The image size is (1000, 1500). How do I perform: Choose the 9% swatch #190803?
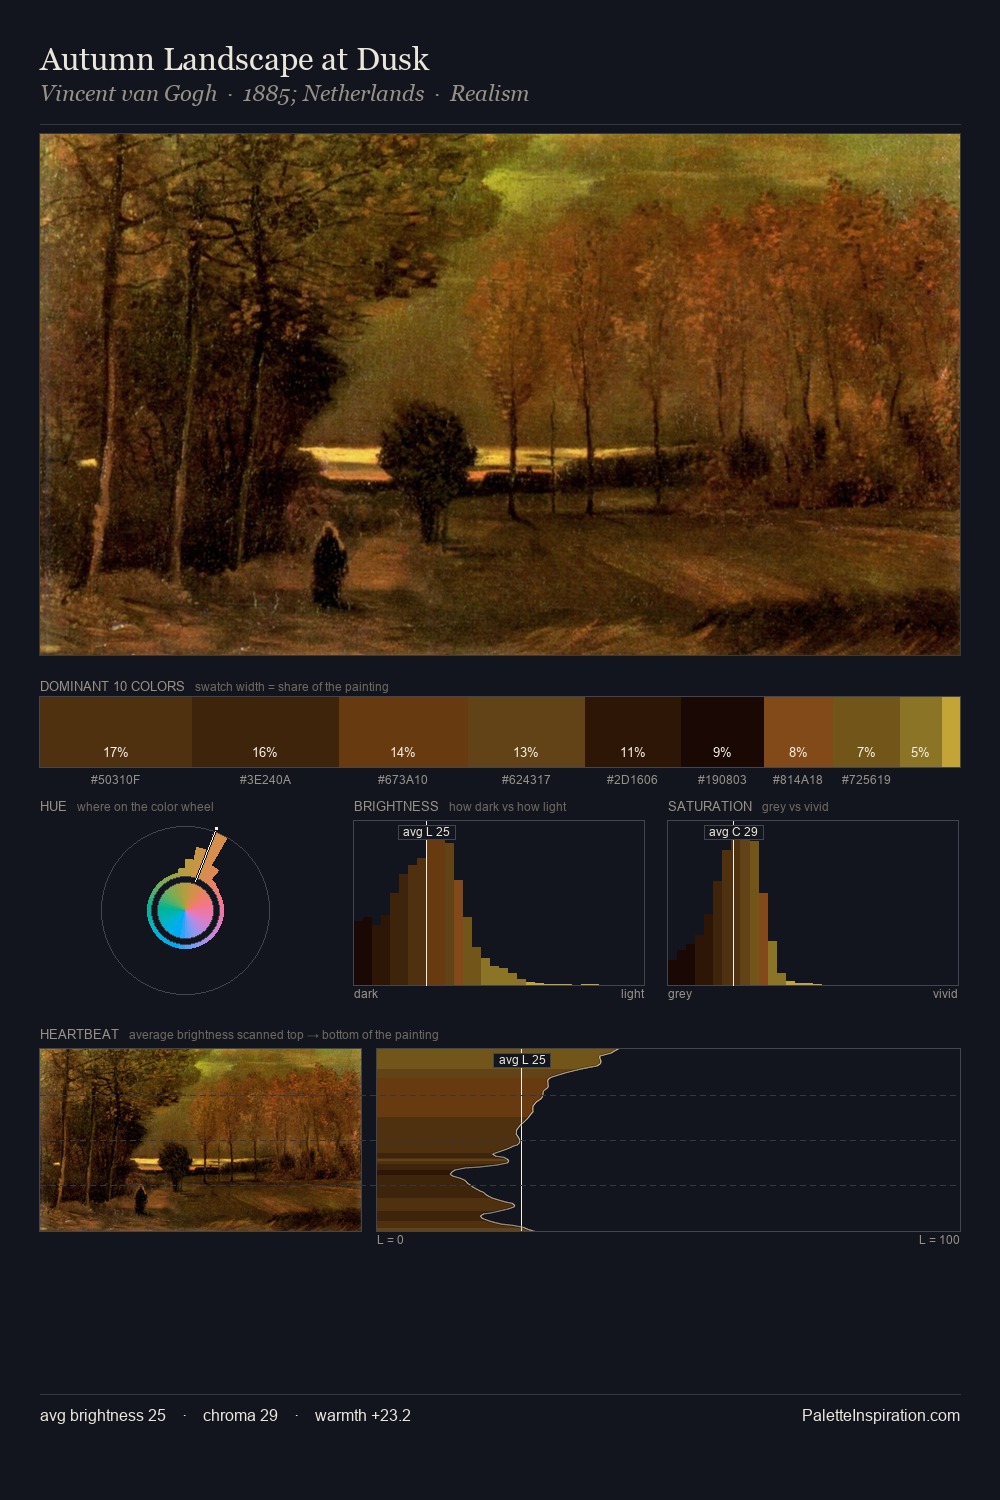[x=722, y=732]
